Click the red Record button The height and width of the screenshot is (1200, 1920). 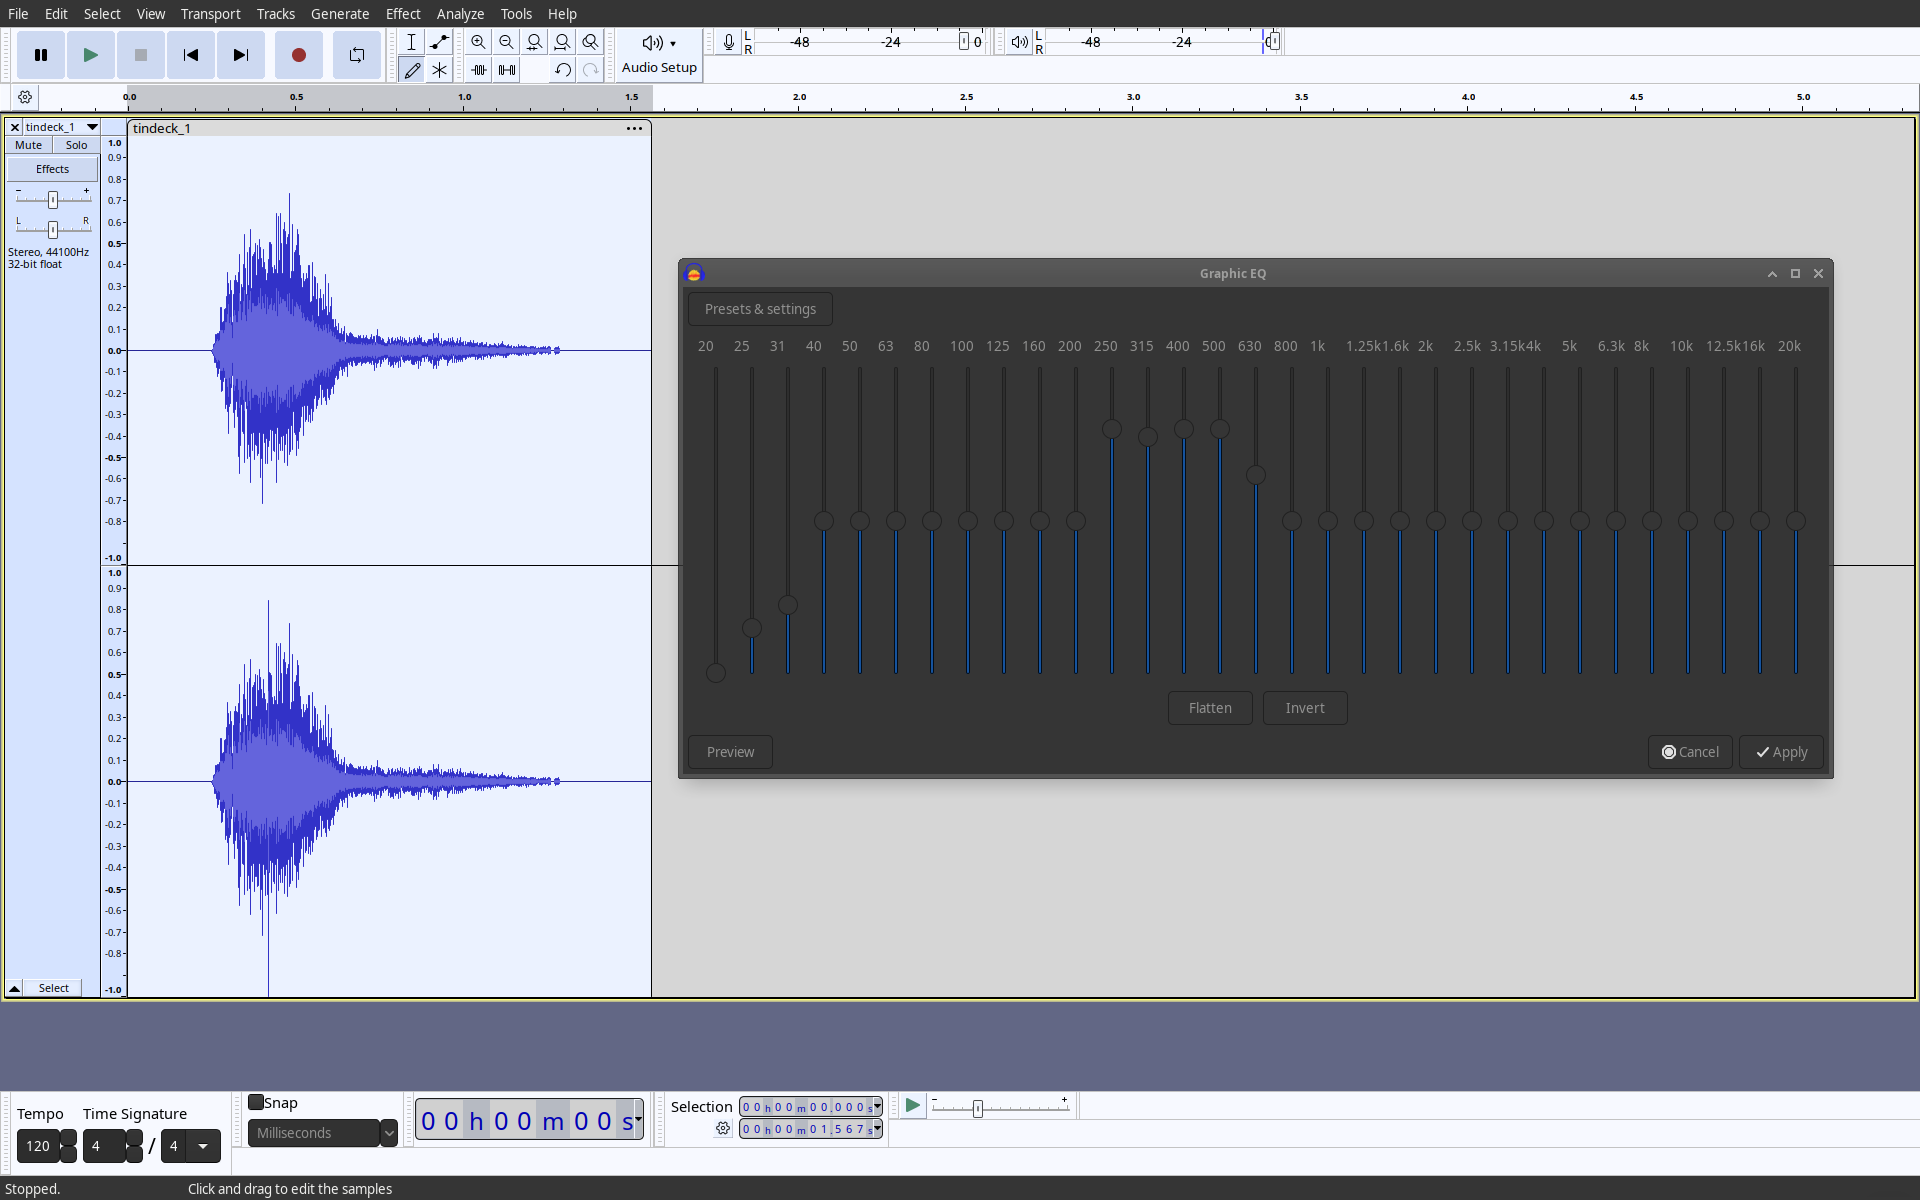[298, 55]
